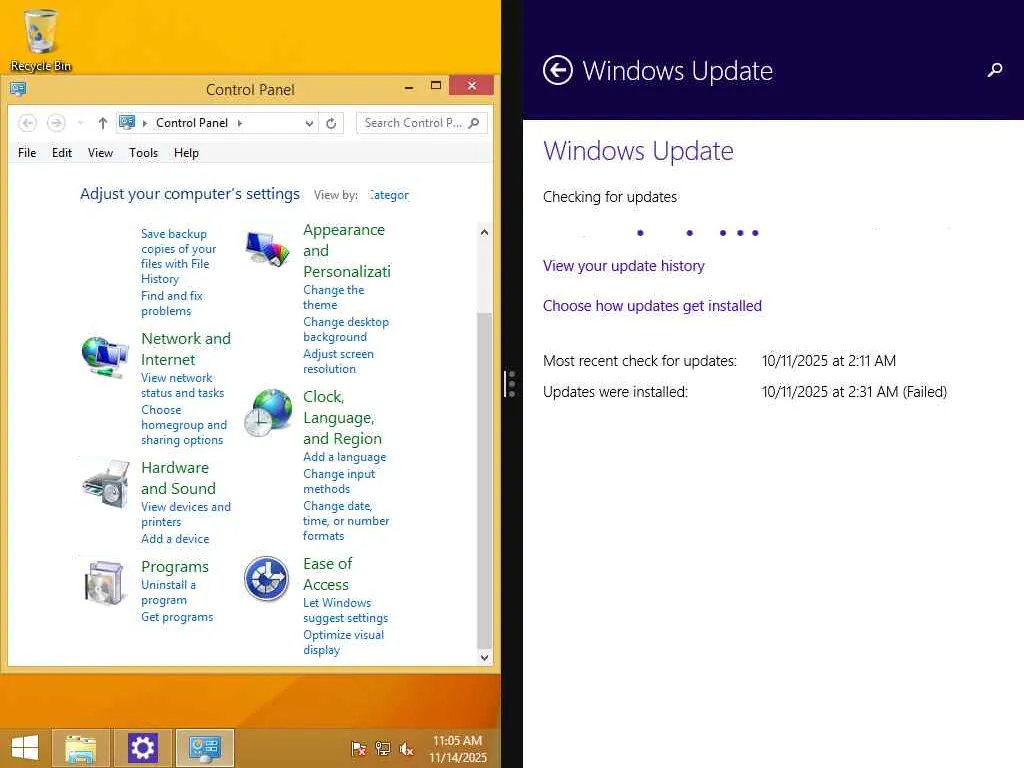Screen dimensions: 1024x768
Task: Click Choose homegroup and sharing options
Action: point(184,424)
